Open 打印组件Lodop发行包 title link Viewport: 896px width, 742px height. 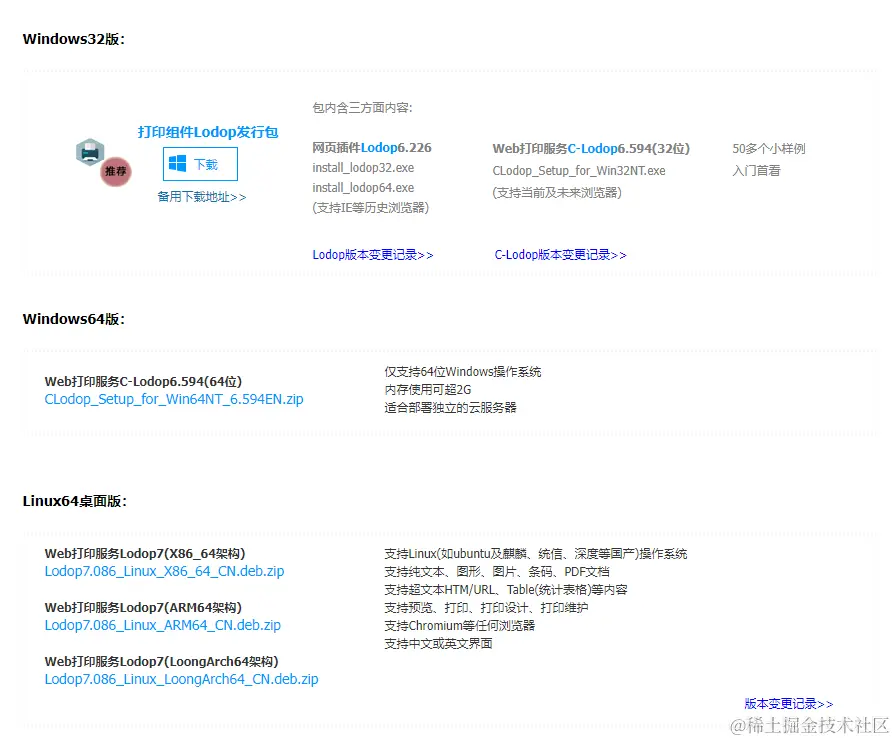point(207,132)
